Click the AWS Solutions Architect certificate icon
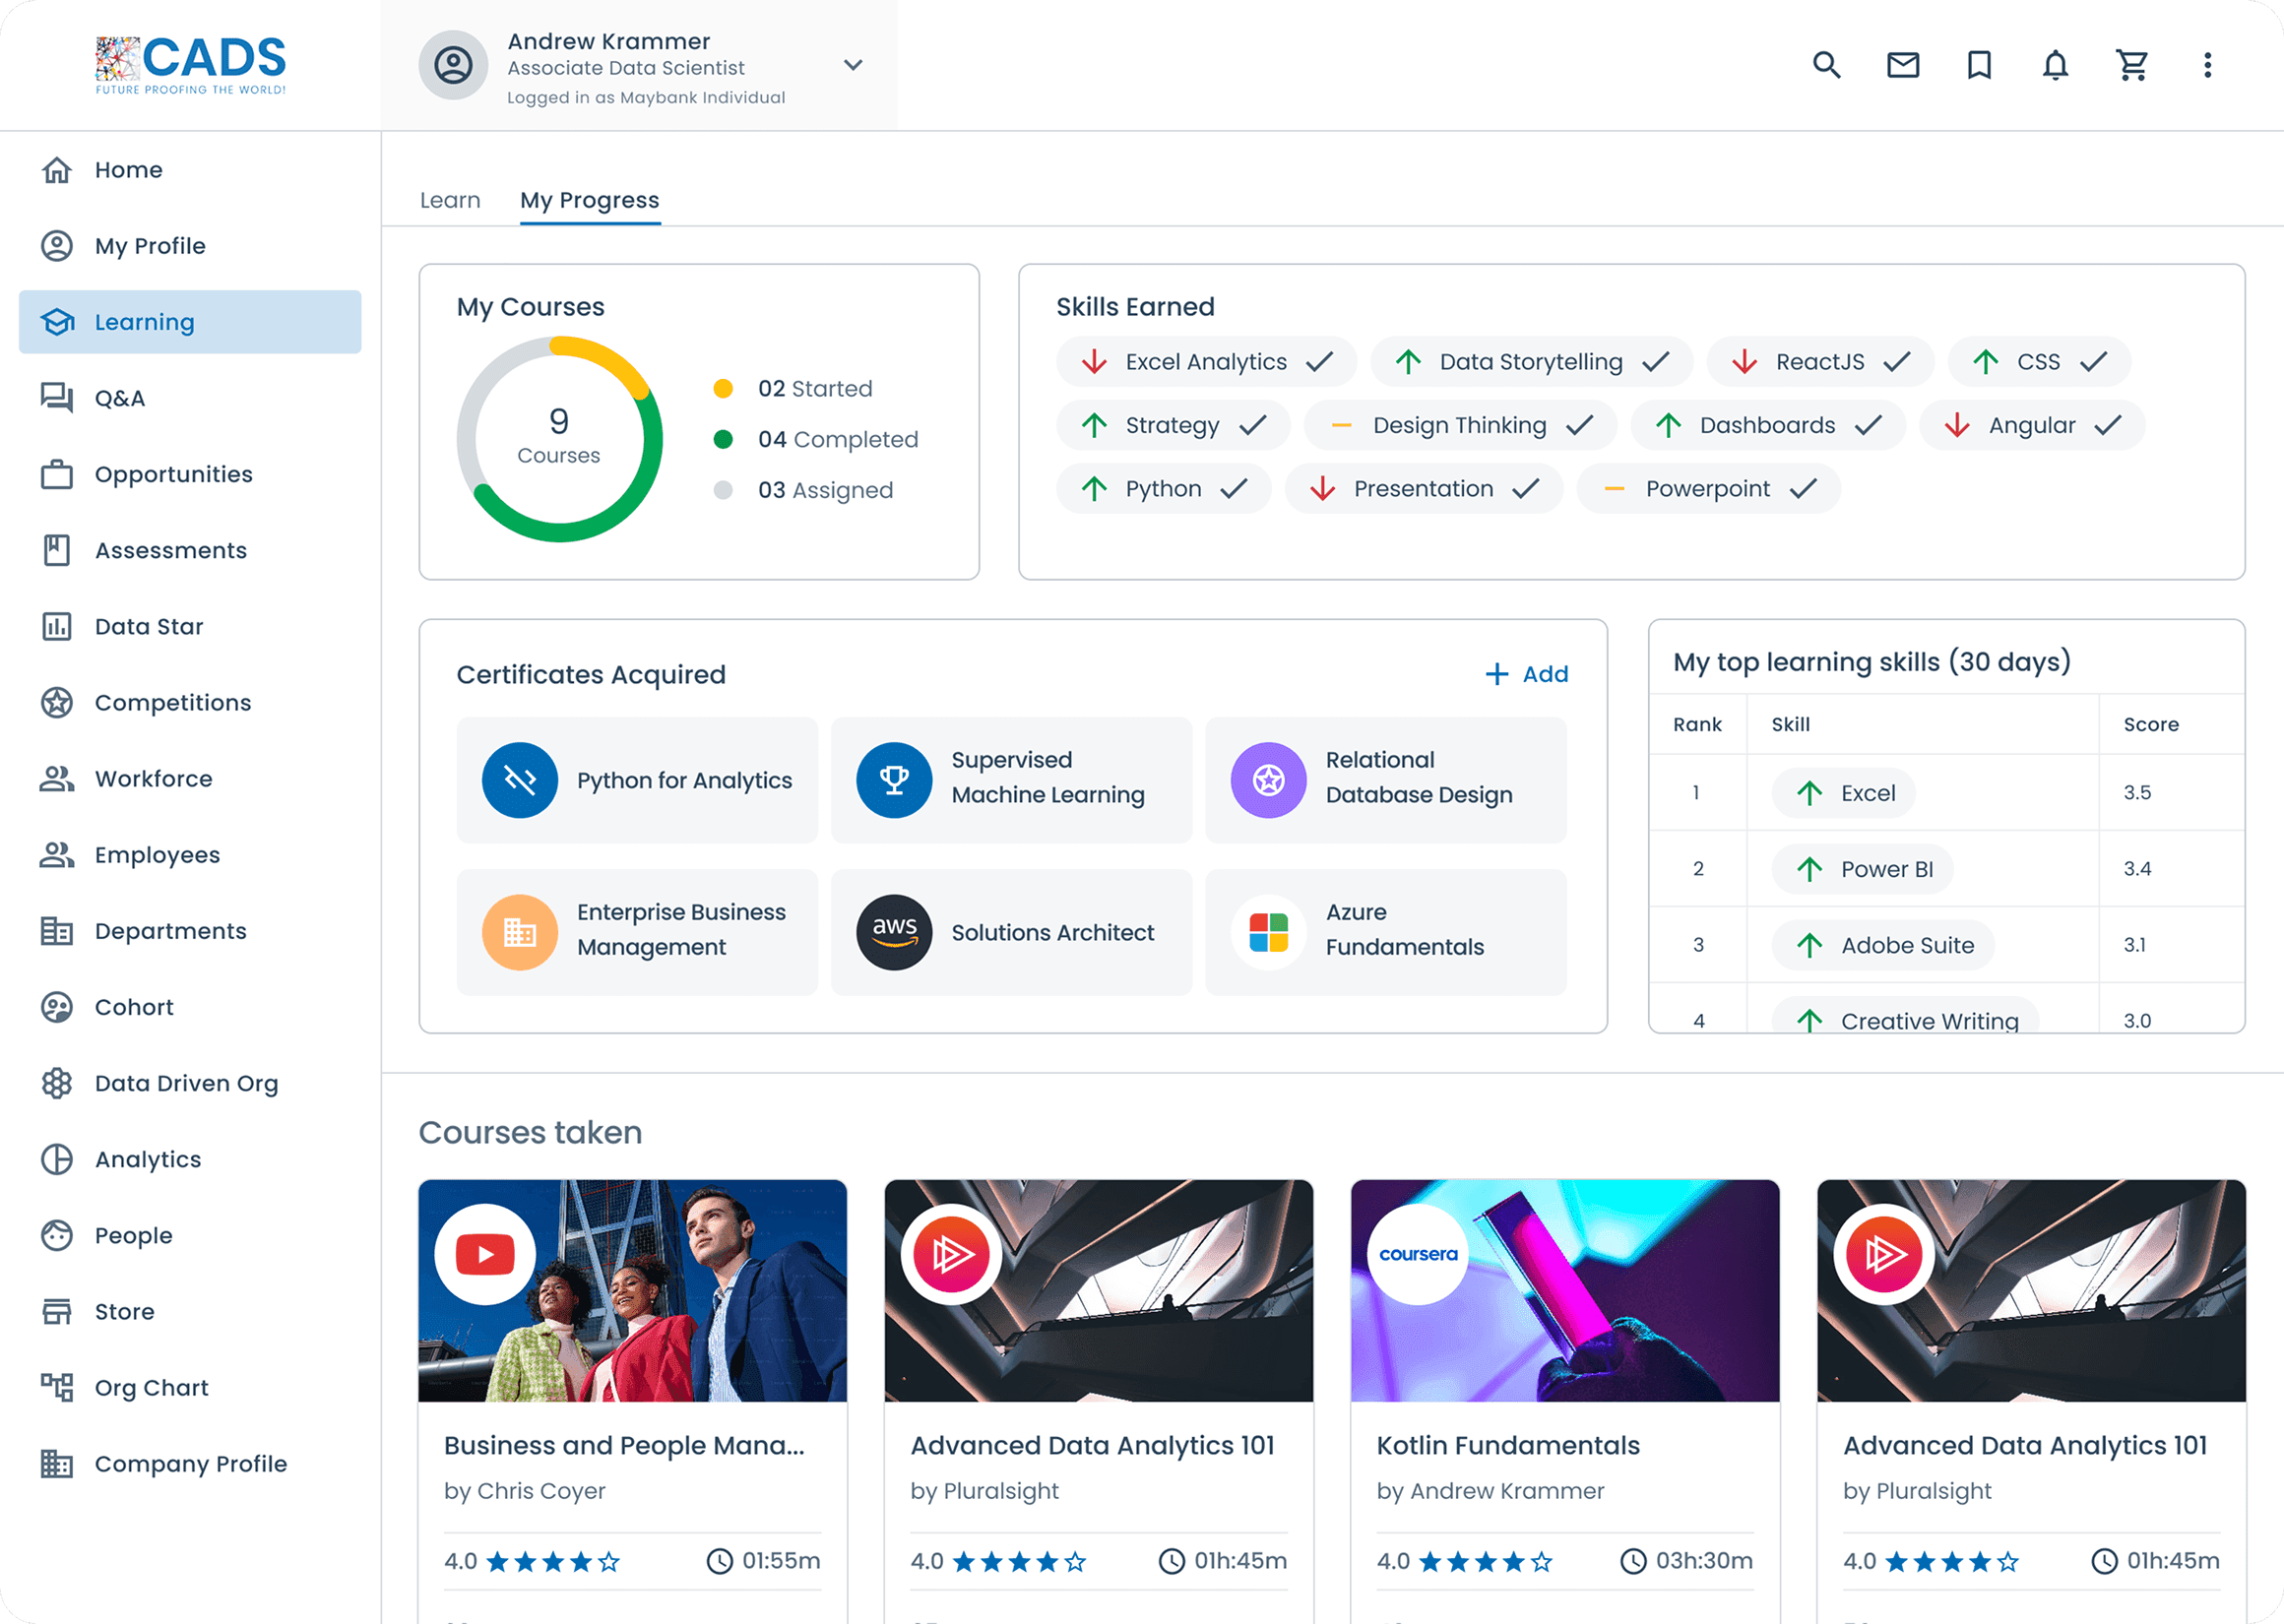The height and width of the screenshot is (1624, 2284). (x=894, y=932)
